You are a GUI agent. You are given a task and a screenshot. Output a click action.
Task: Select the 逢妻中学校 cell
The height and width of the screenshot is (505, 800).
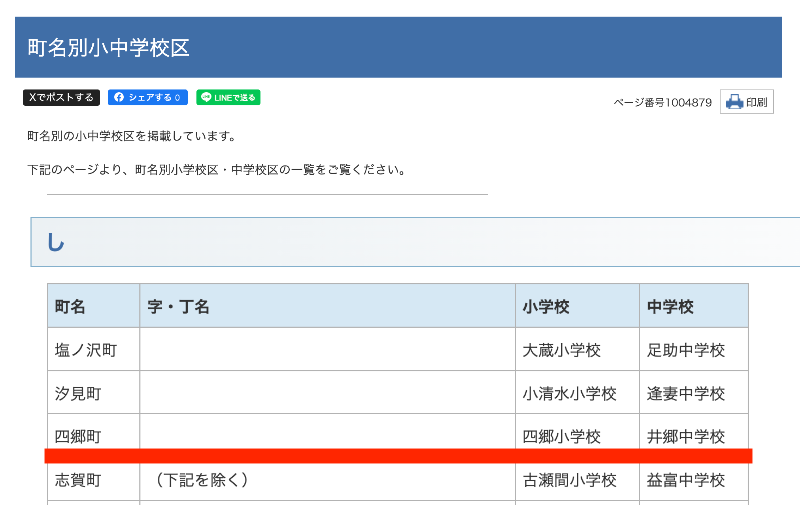point(694,392)
